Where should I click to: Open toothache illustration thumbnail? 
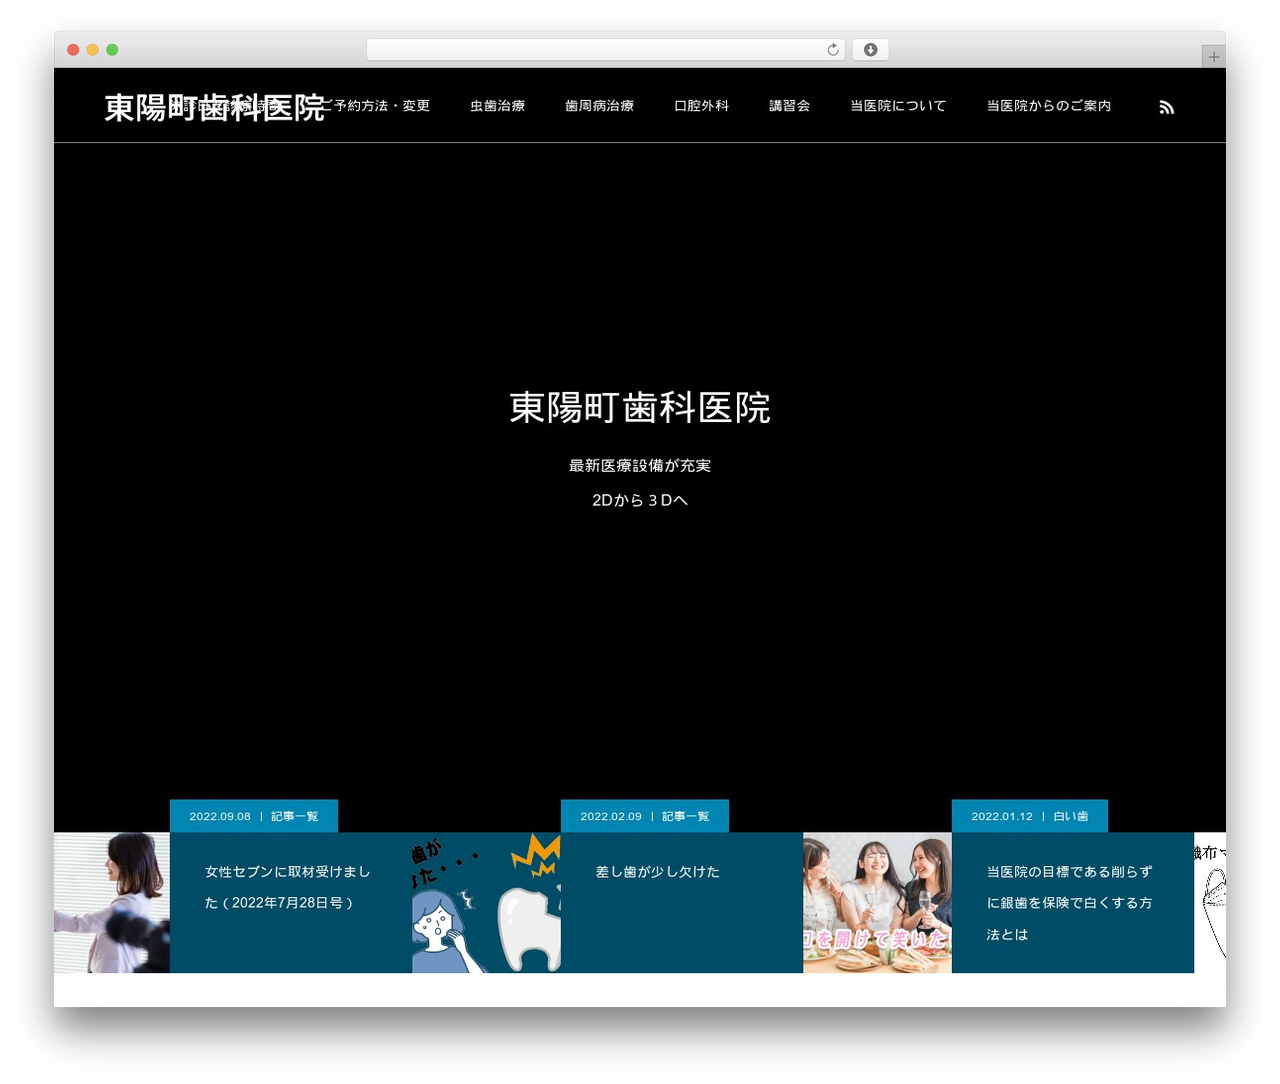coord(486,902)
